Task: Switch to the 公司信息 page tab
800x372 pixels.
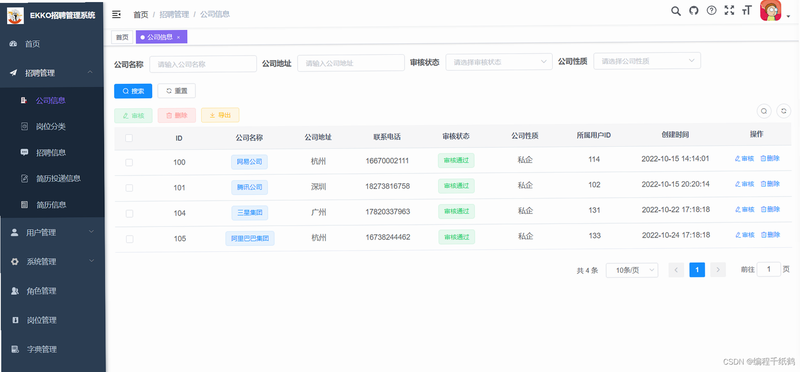Action: [161, 37]
